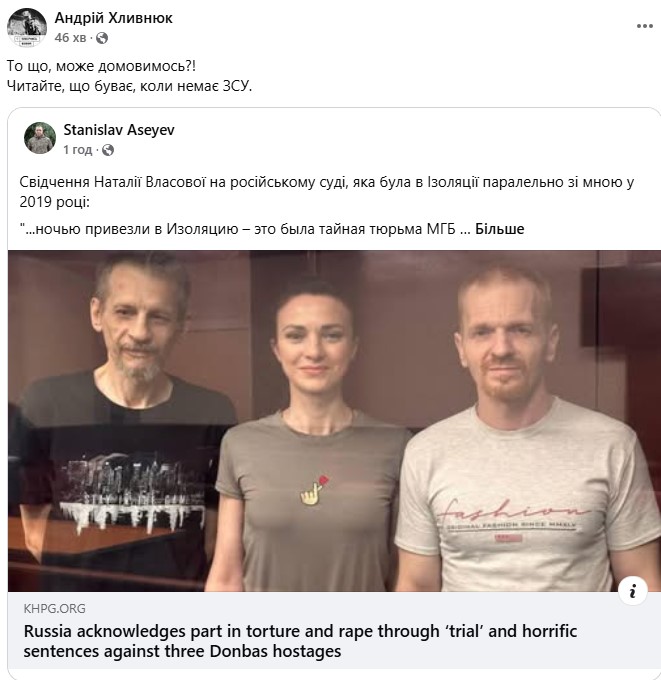Open the three-dots post options menu
The width and height of the screenshot is (661, 680).
click(645, 26)
